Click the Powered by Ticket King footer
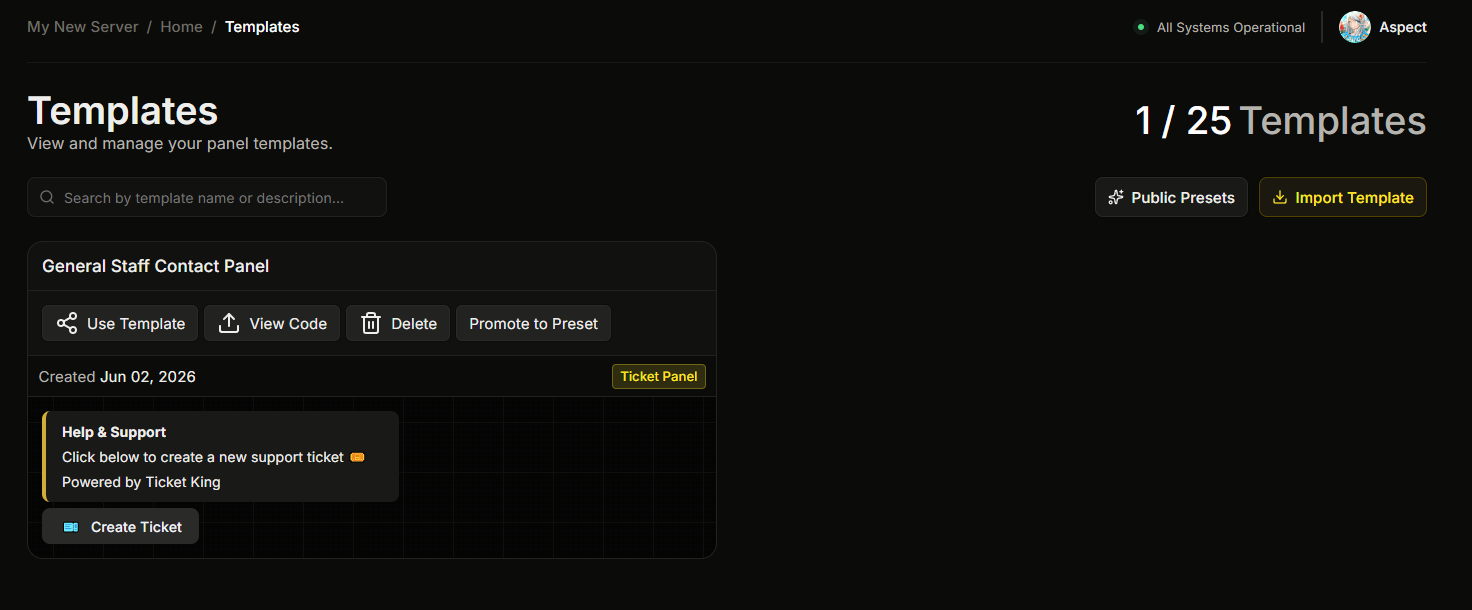Image resolution: width=1472 pixels, height=610 pixels. pos(141,482)
